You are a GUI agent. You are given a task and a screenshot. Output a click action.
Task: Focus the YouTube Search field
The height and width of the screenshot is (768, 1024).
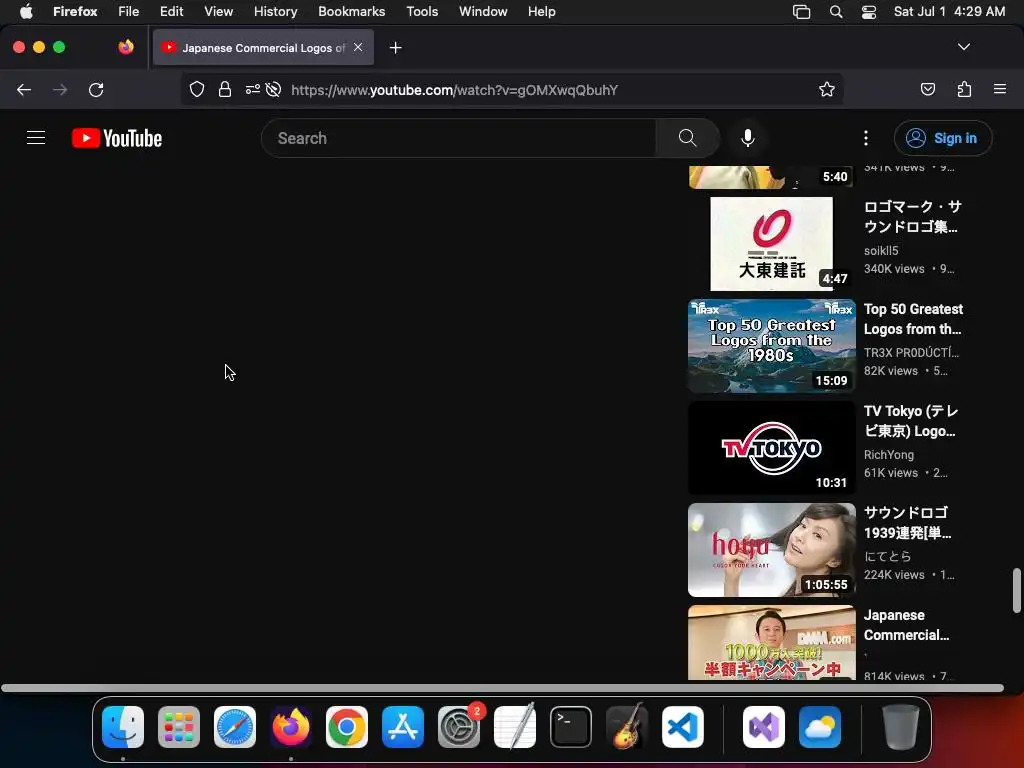tap(458, 138)
